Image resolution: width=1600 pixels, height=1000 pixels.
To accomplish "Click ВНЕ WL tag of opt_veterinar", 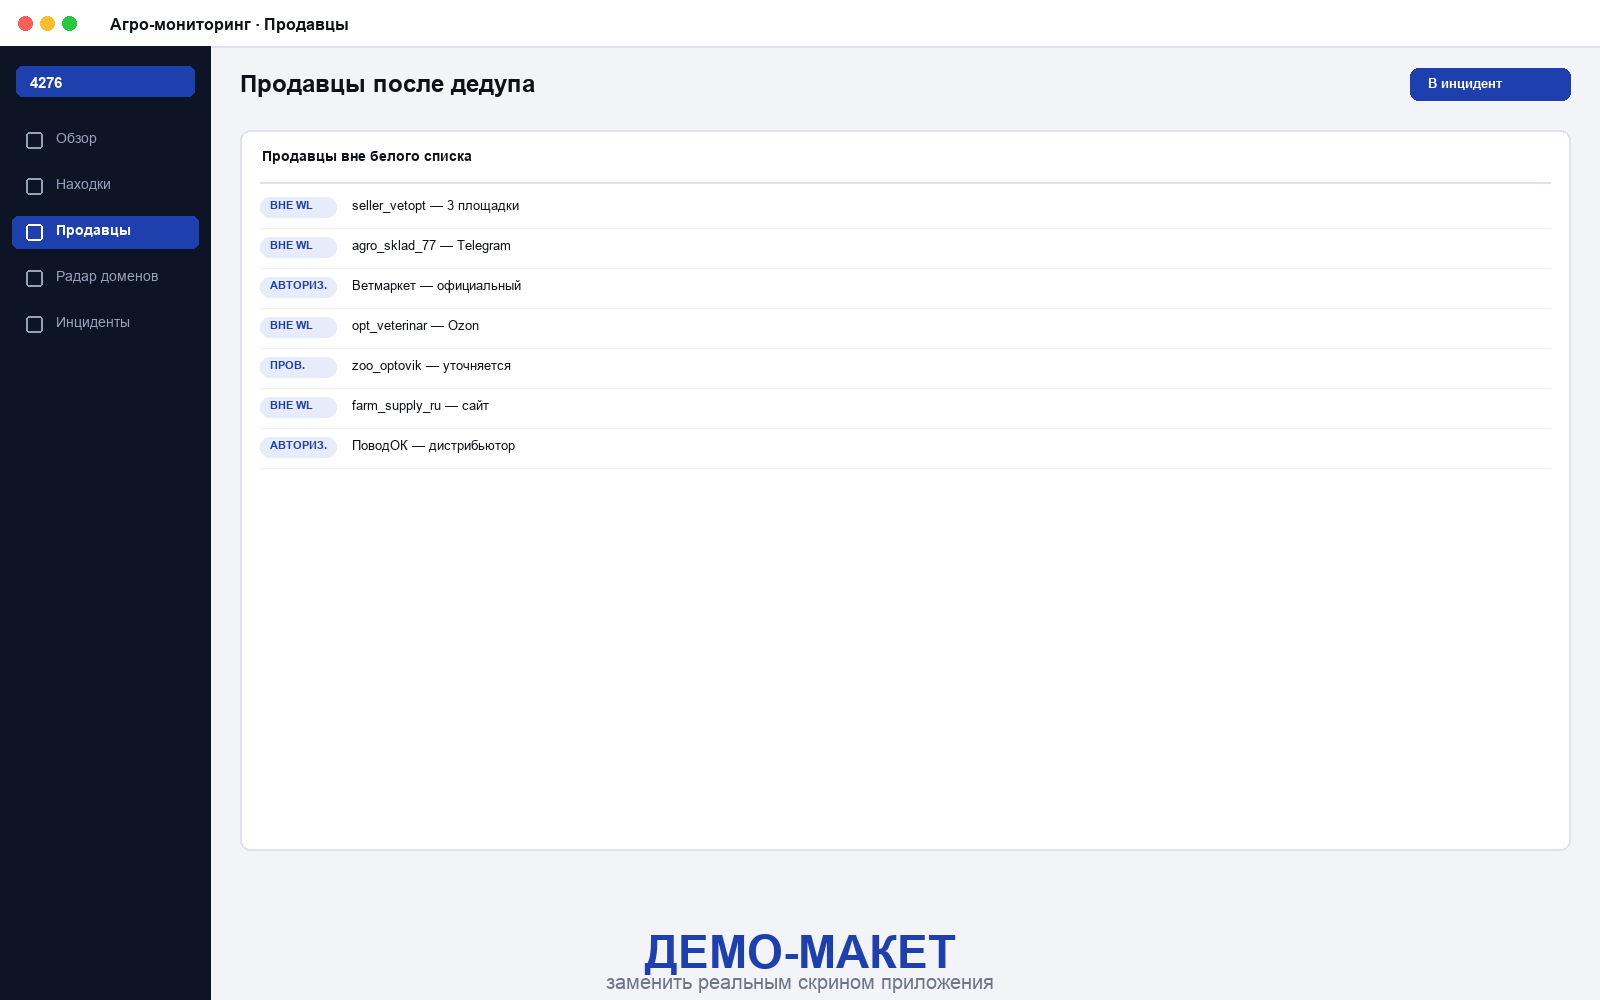I will click(298, 327).
